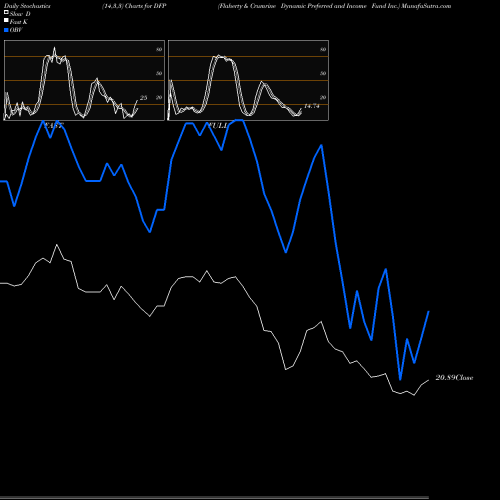Click the blue OBV legend swatch
500x500 pixels.
click(x=6, y=30)
